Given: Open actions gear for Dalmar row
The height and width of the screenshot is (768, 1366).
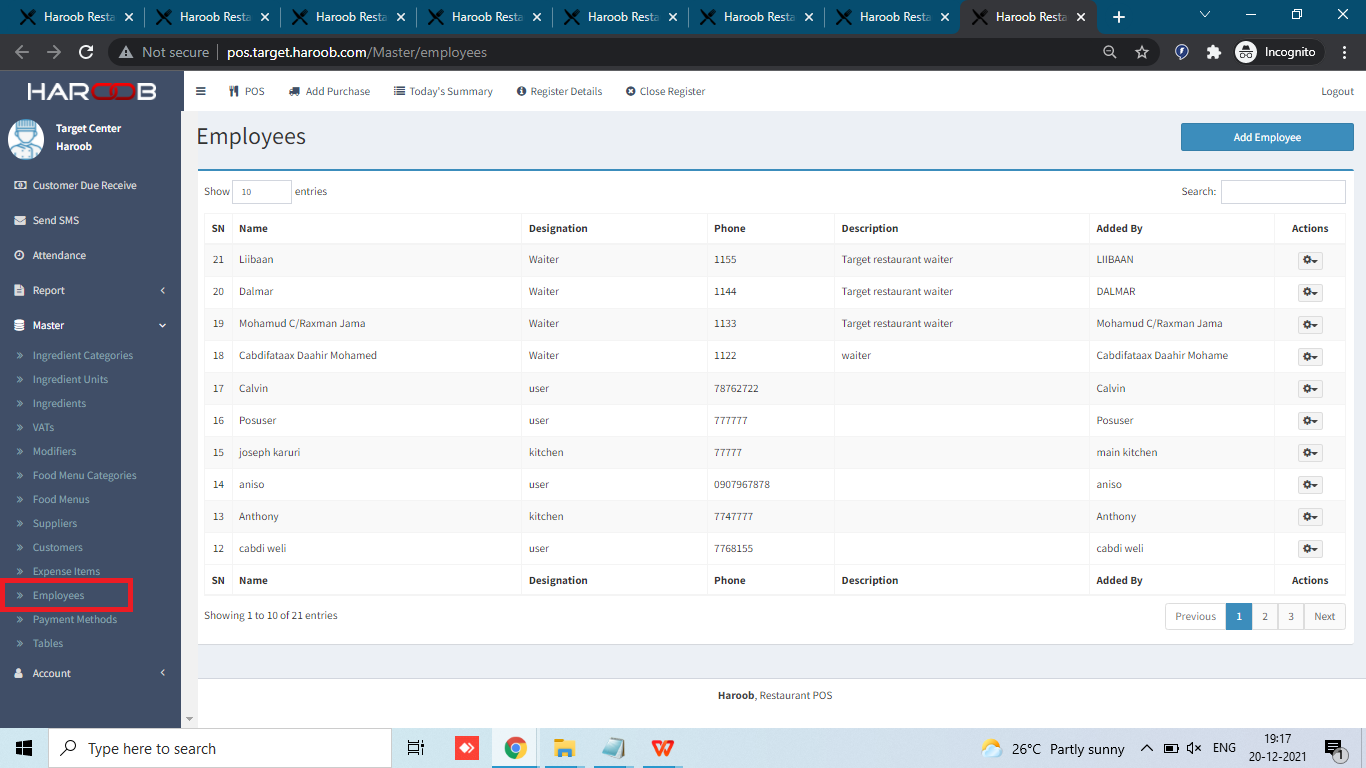Looking at the screenshot, I should coord(1310,292).
